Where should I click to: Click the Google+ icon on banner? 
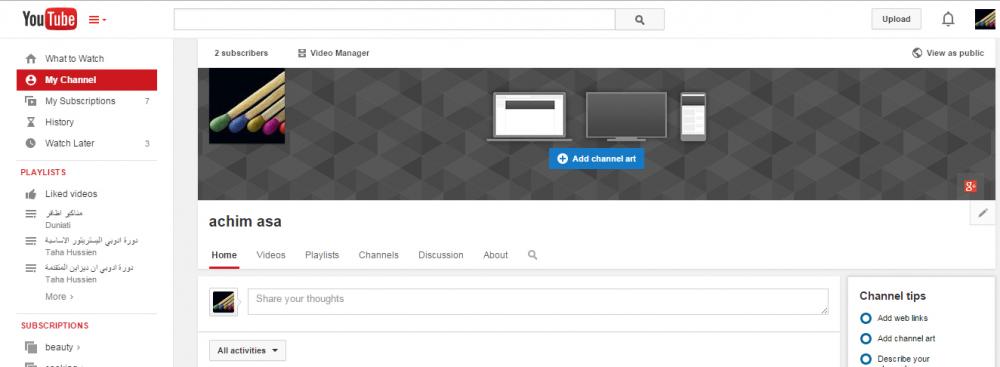970,186
